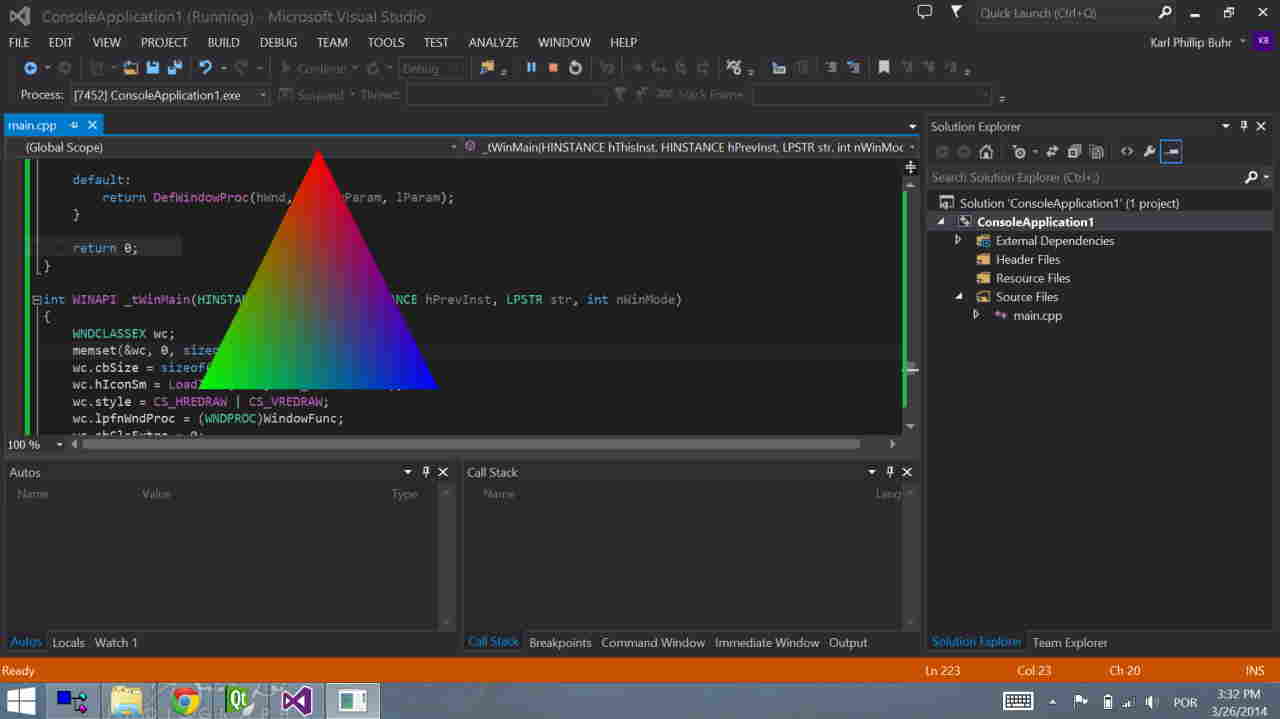This screenshot has height=719, width=1280.
Task: Open the Windows Start button
Action: coord(21,701)
